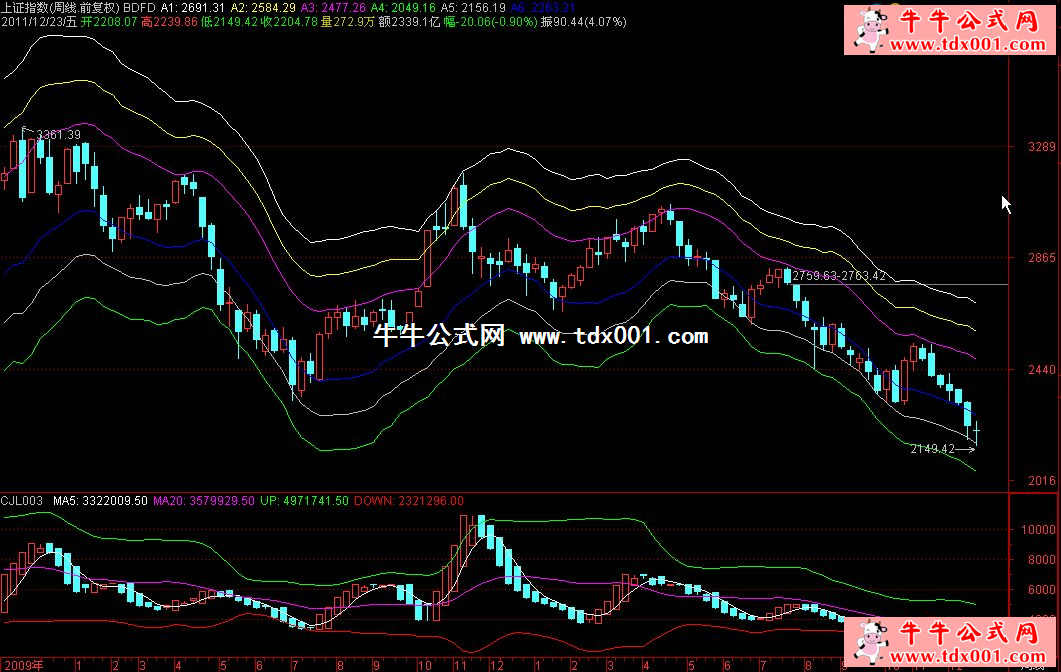Click the green A4: 2049.16 value

403,8
